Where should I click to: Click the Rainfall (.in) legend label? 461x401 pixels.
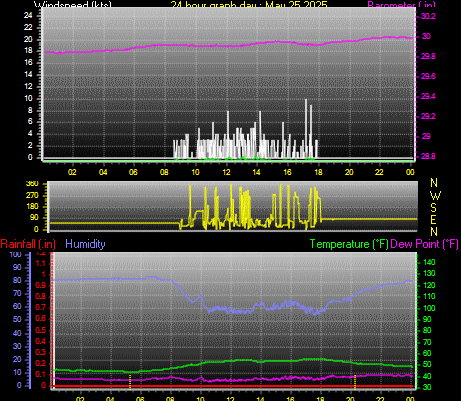[28, 244]
